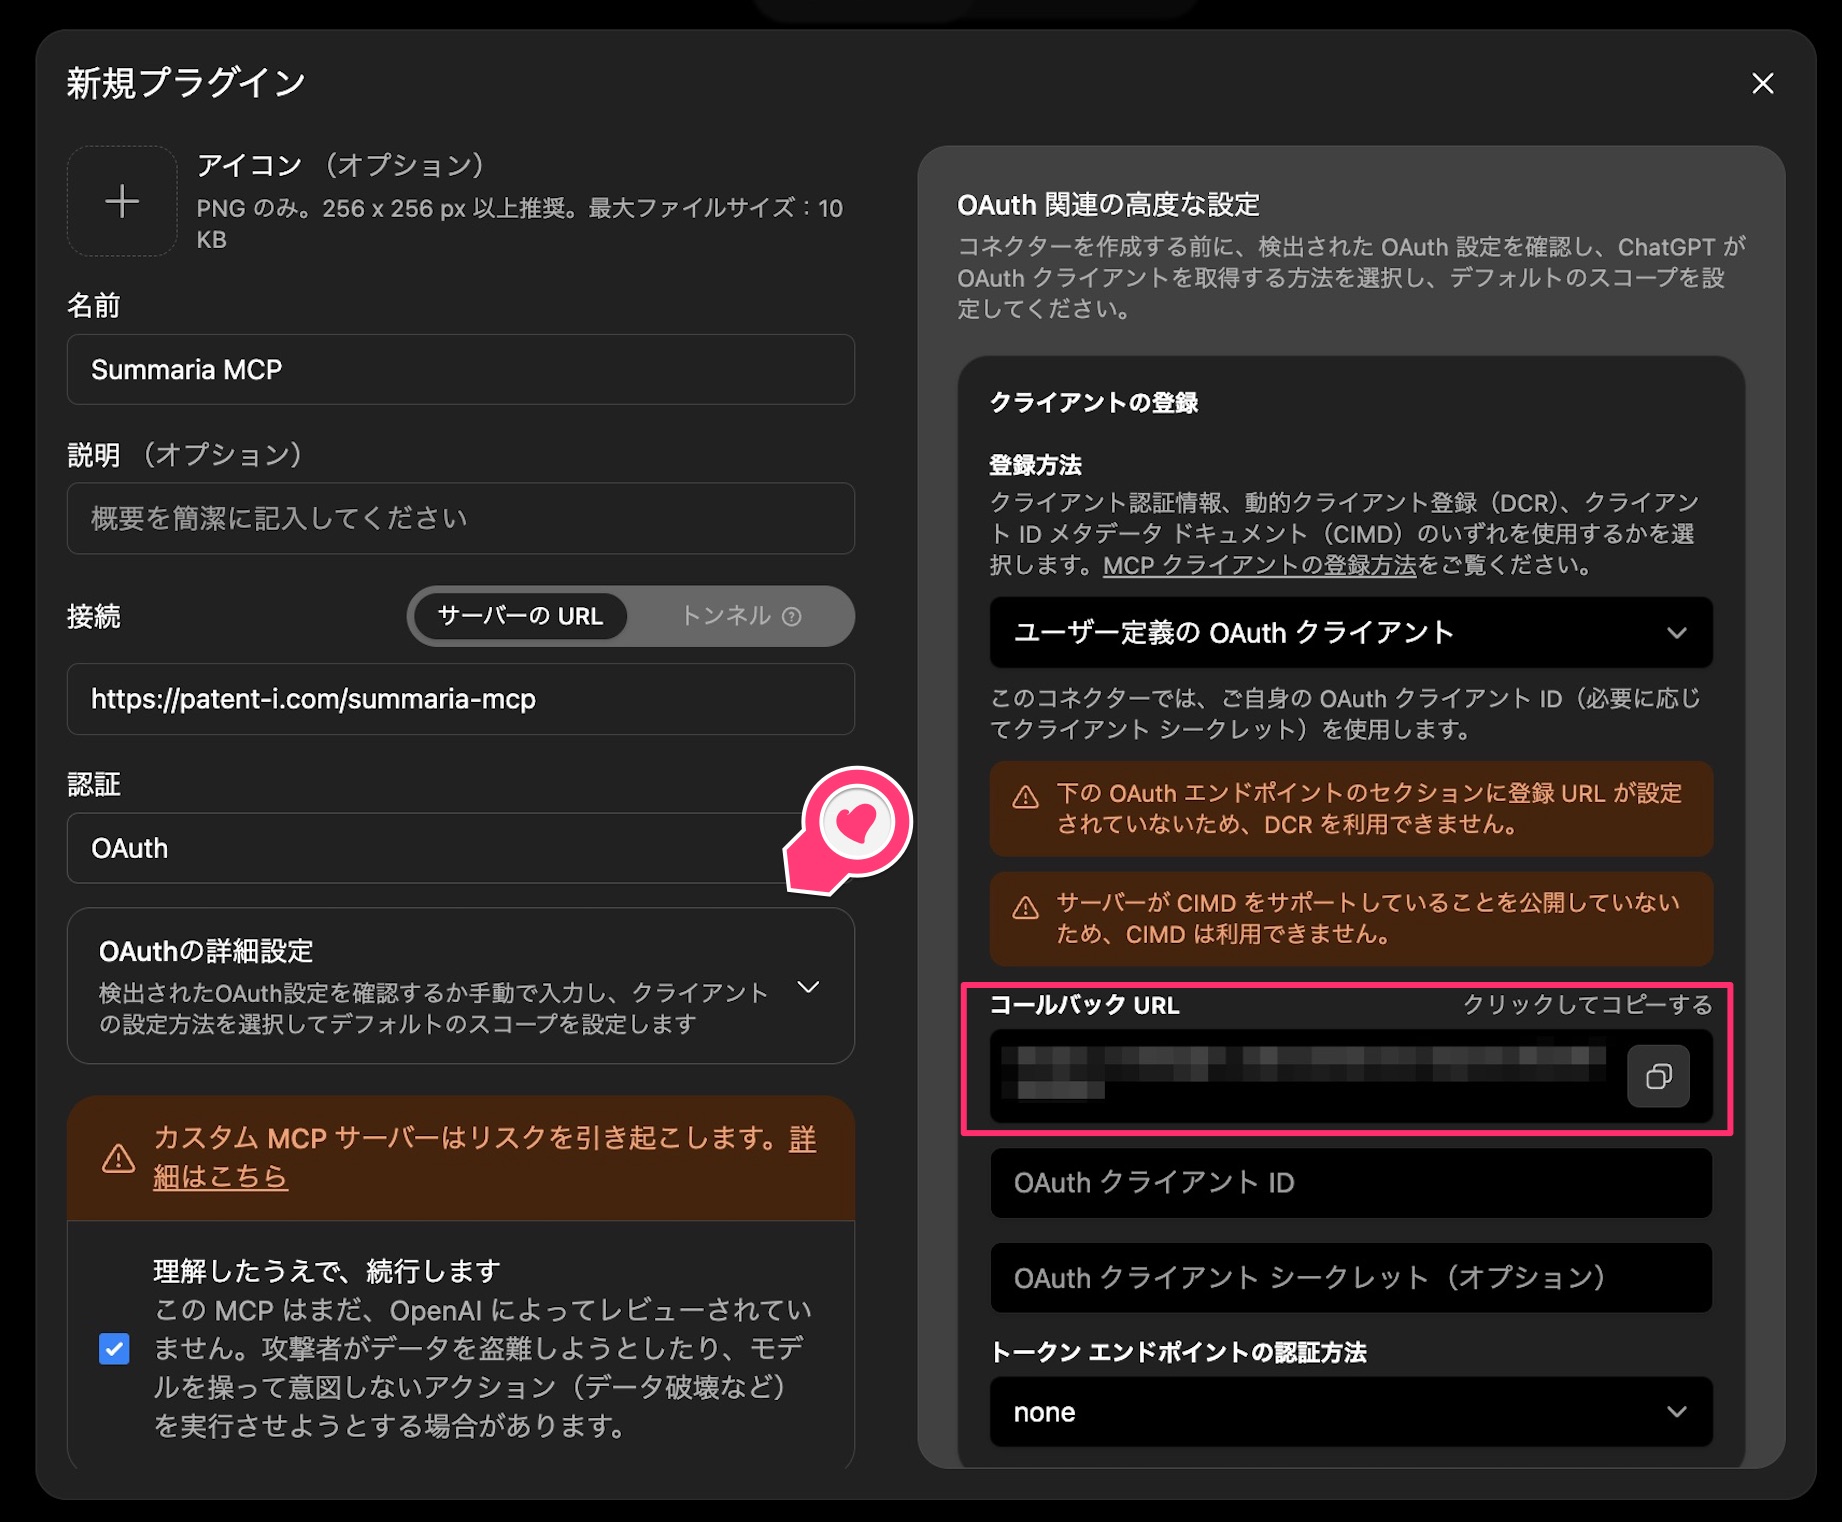This screenshot has height=1522, width=1842.
Task: Click the server URL field with patent-i.com
Action: [x=460, y=699]
